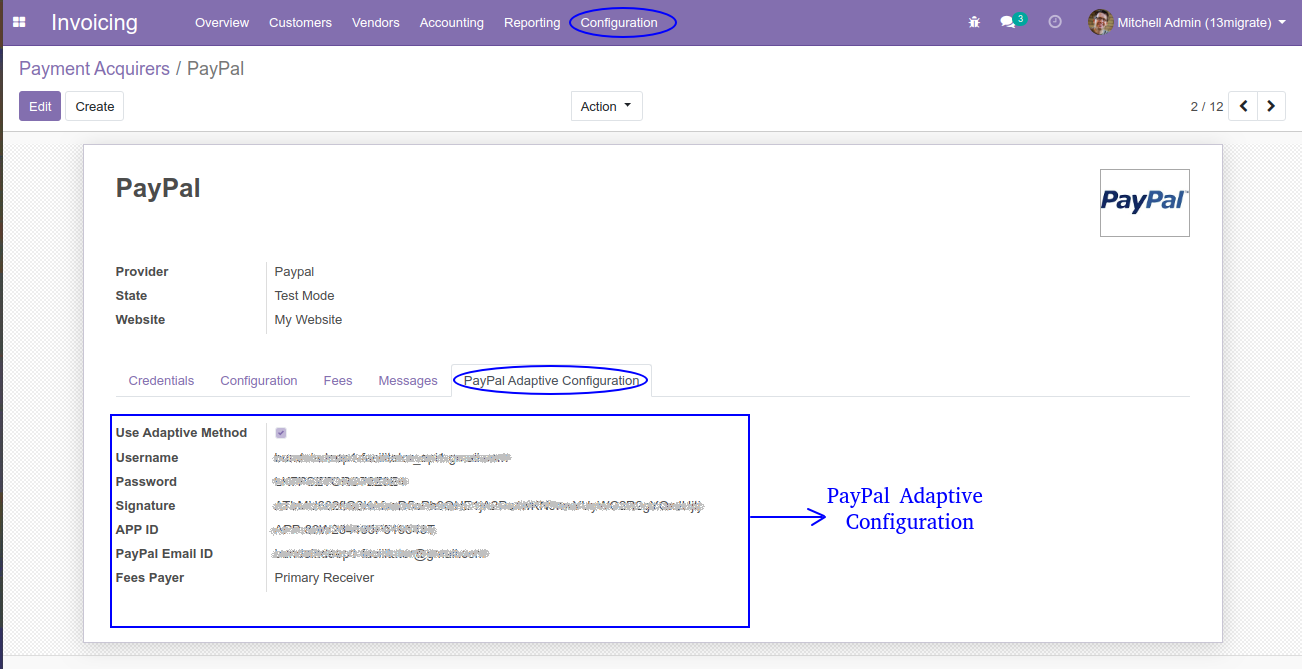The width and height of the screenshot is (1302, 669).
Task: Go to the next record arrow
Action: pyautogui.click(x=1271, y=106)
